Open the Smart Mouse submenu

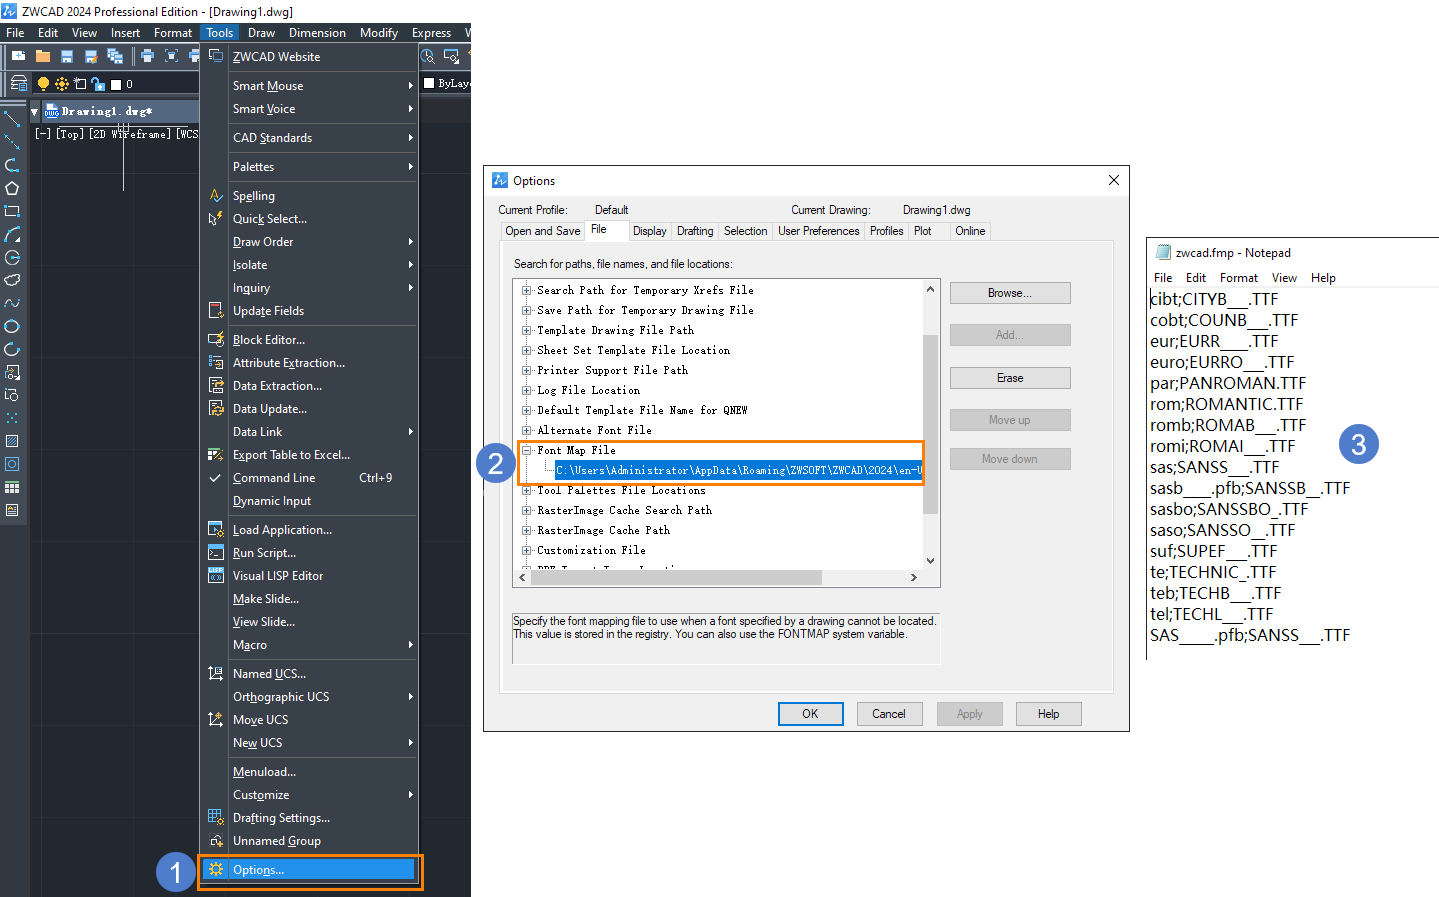click(309, 86)
